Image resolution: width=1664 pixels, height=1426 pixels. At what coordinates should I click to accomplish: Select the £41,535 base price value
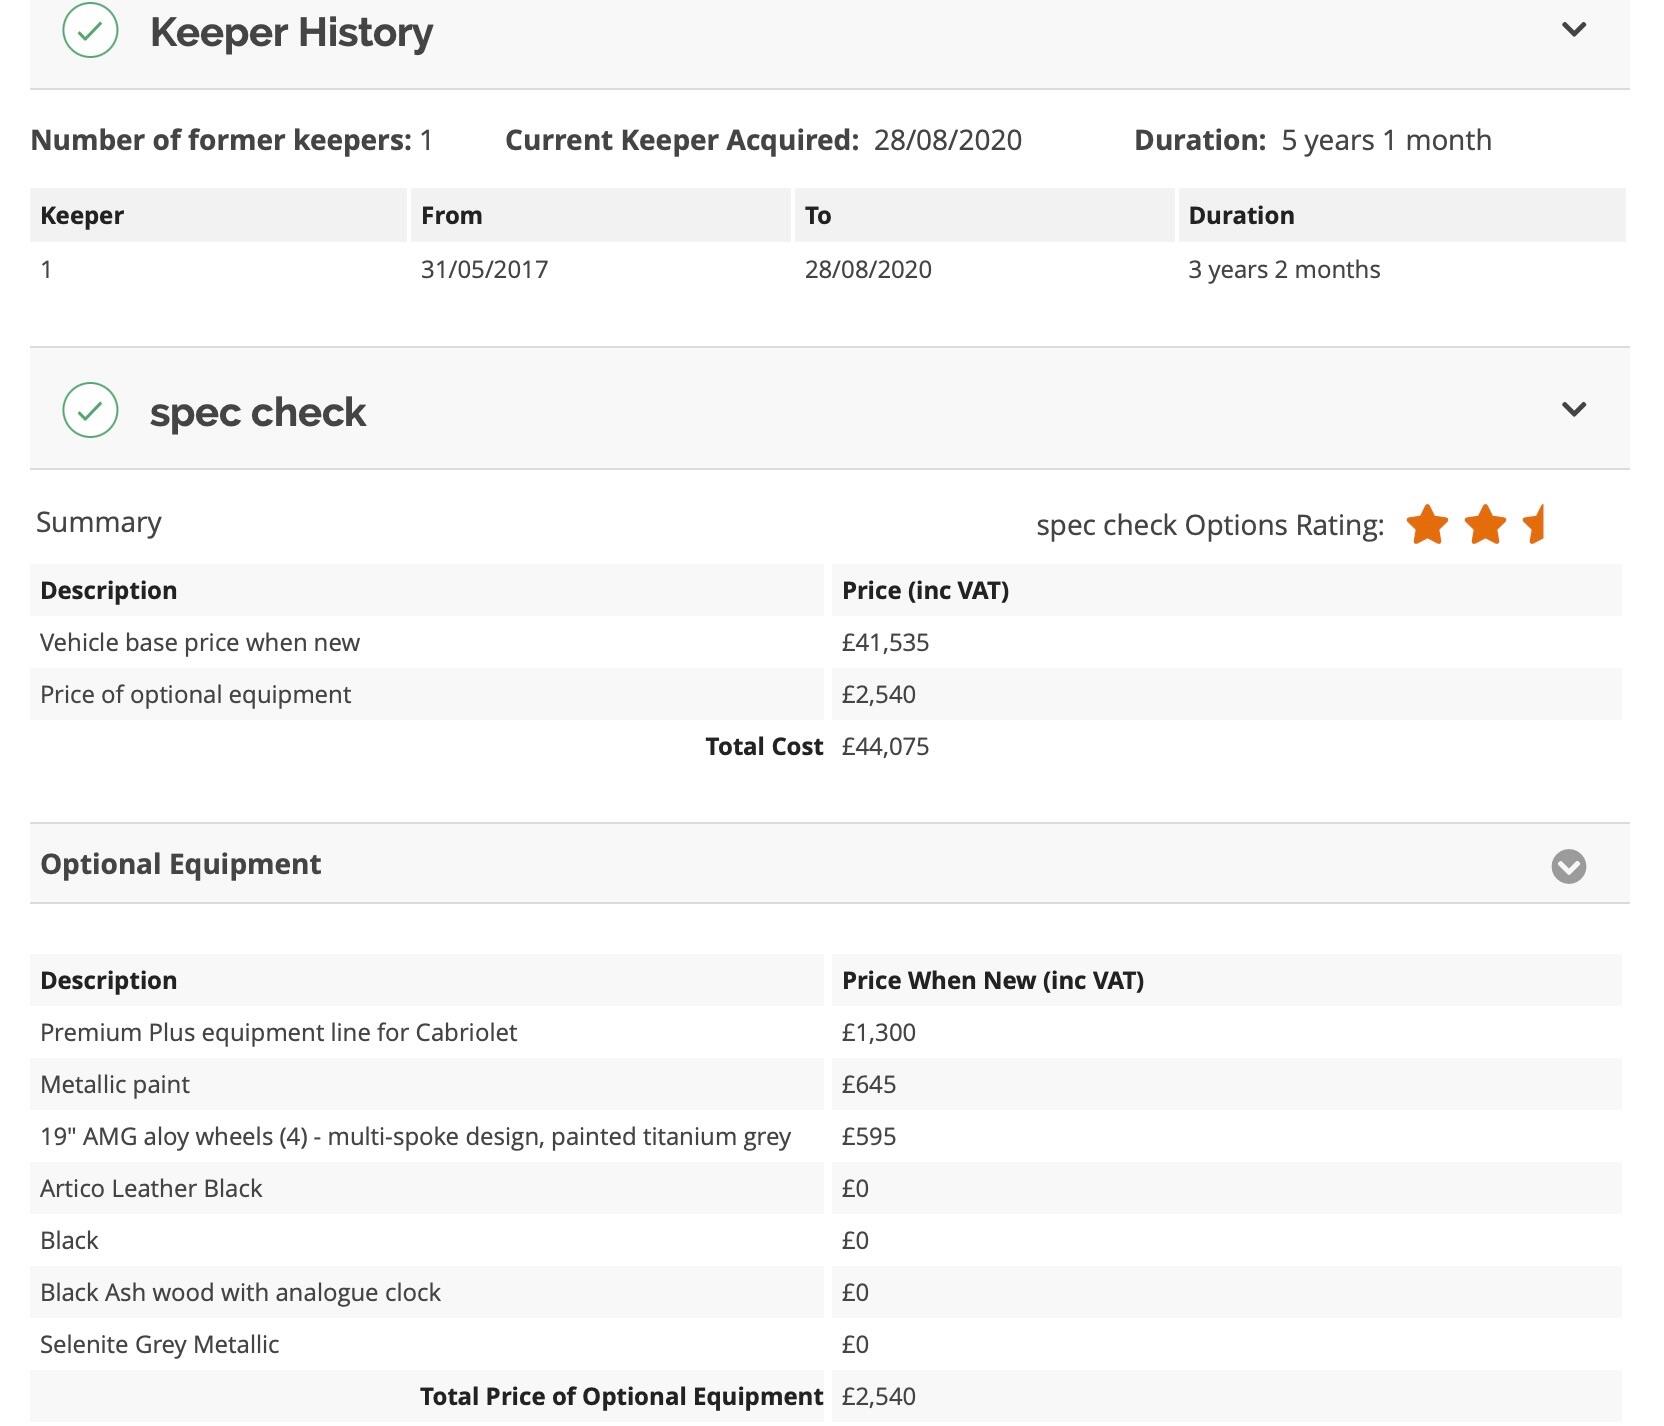(x=885, y=642)
